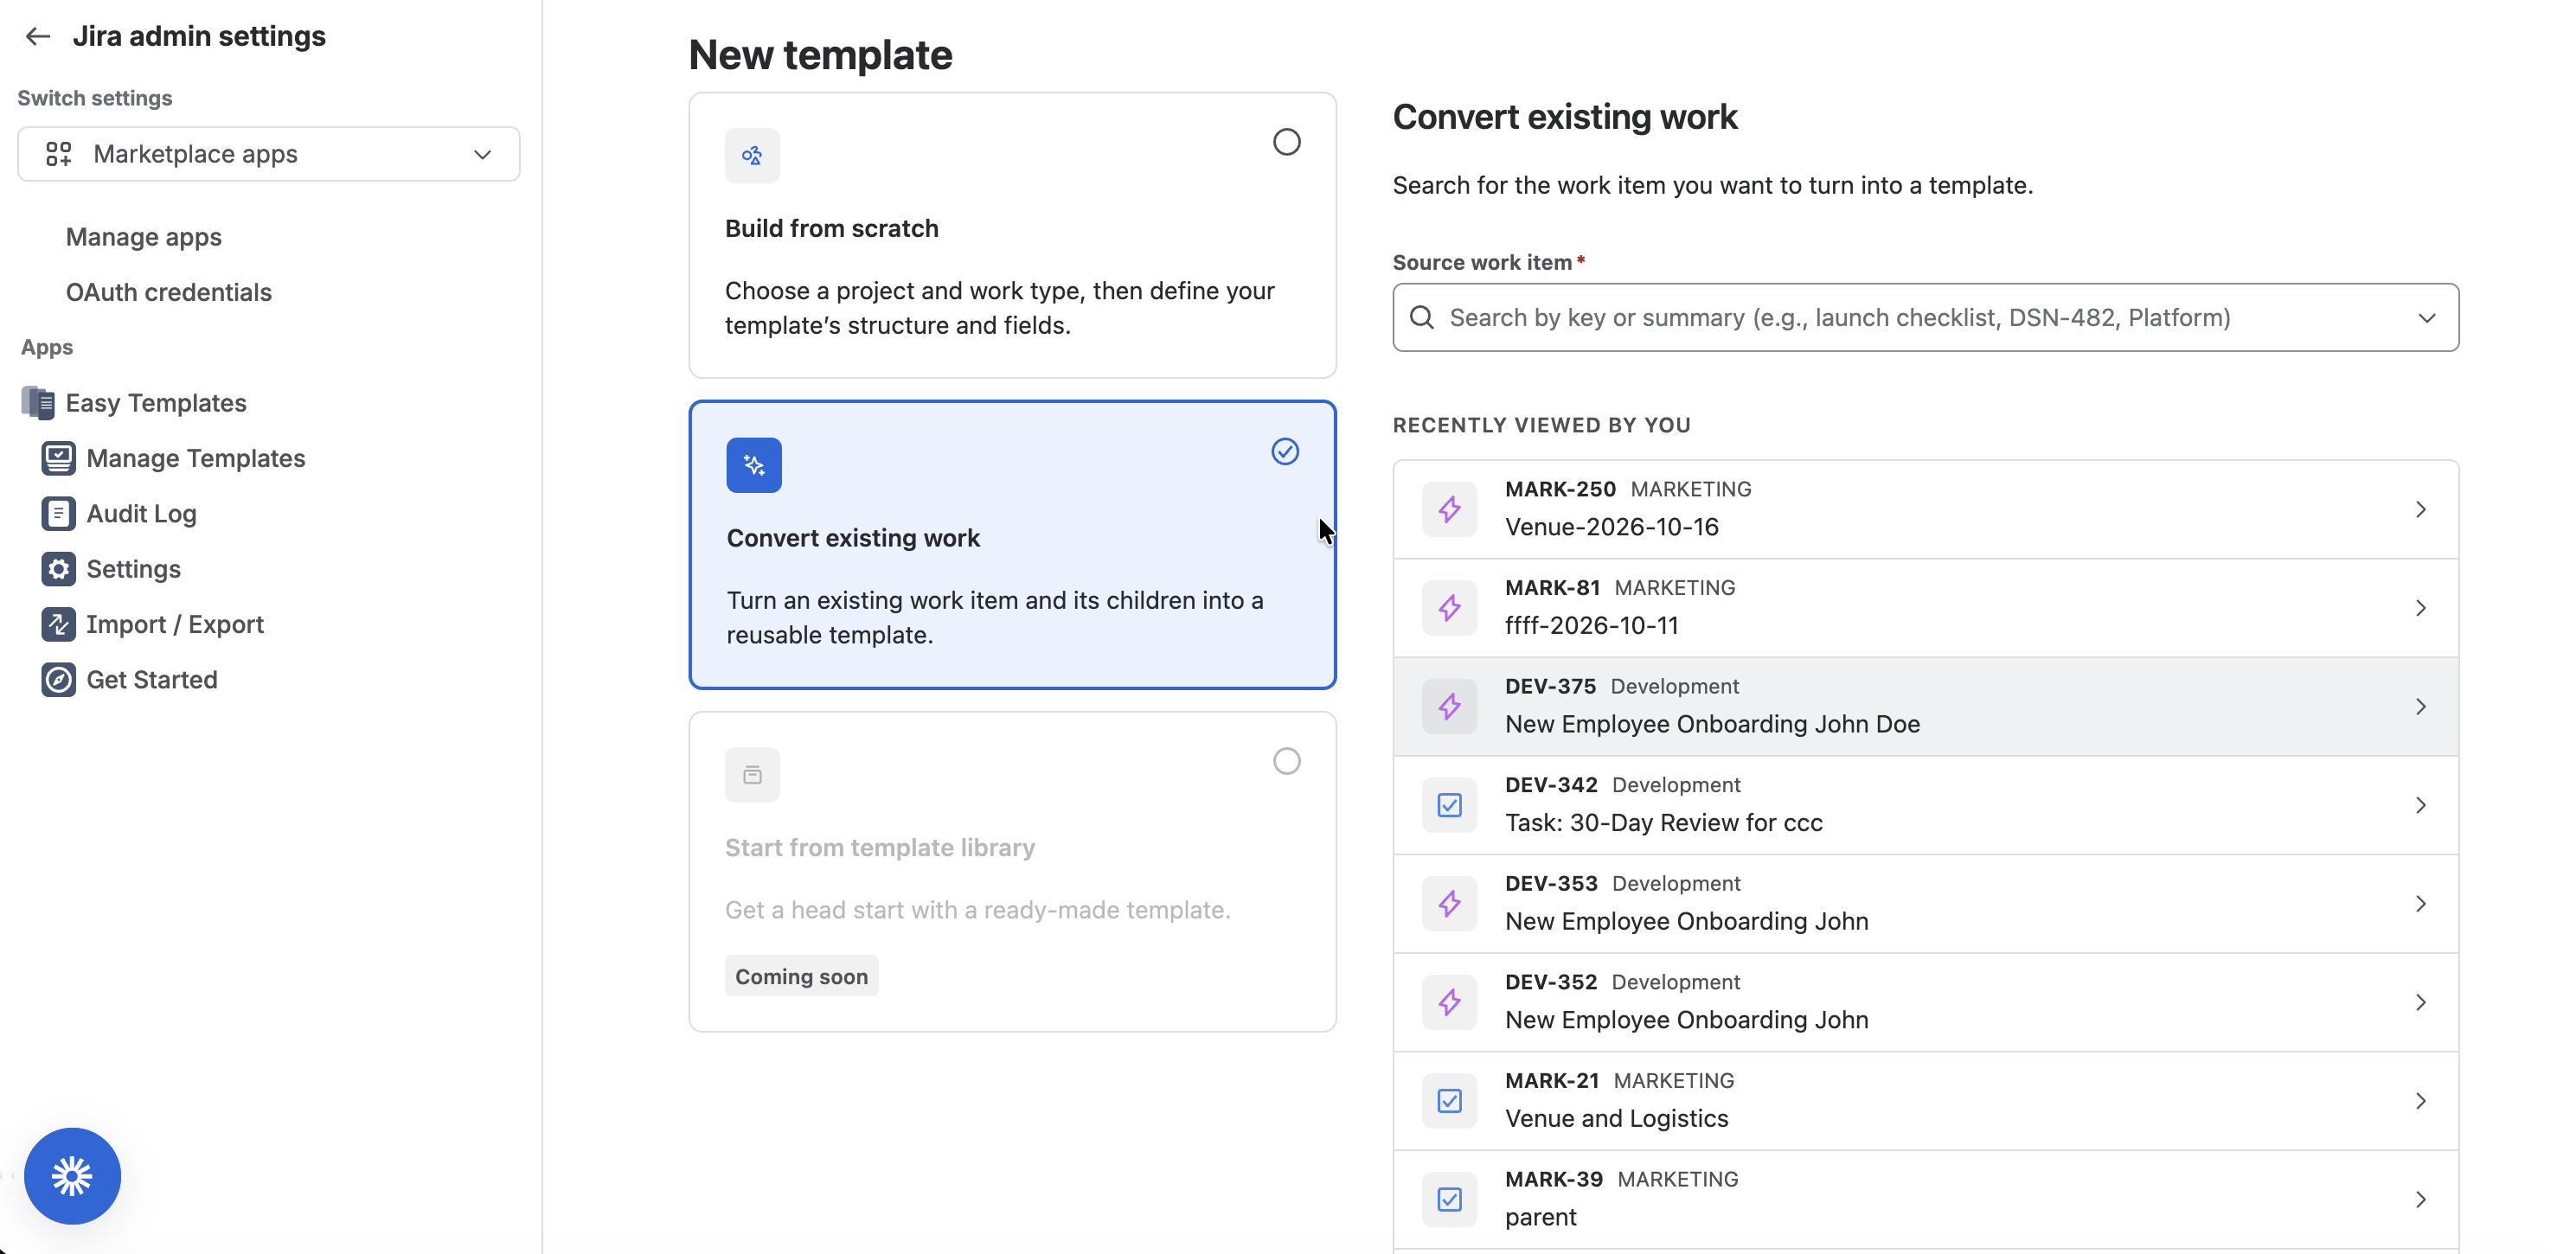Expand the DEV-353 row chevron

click(x=2421, y=904)
